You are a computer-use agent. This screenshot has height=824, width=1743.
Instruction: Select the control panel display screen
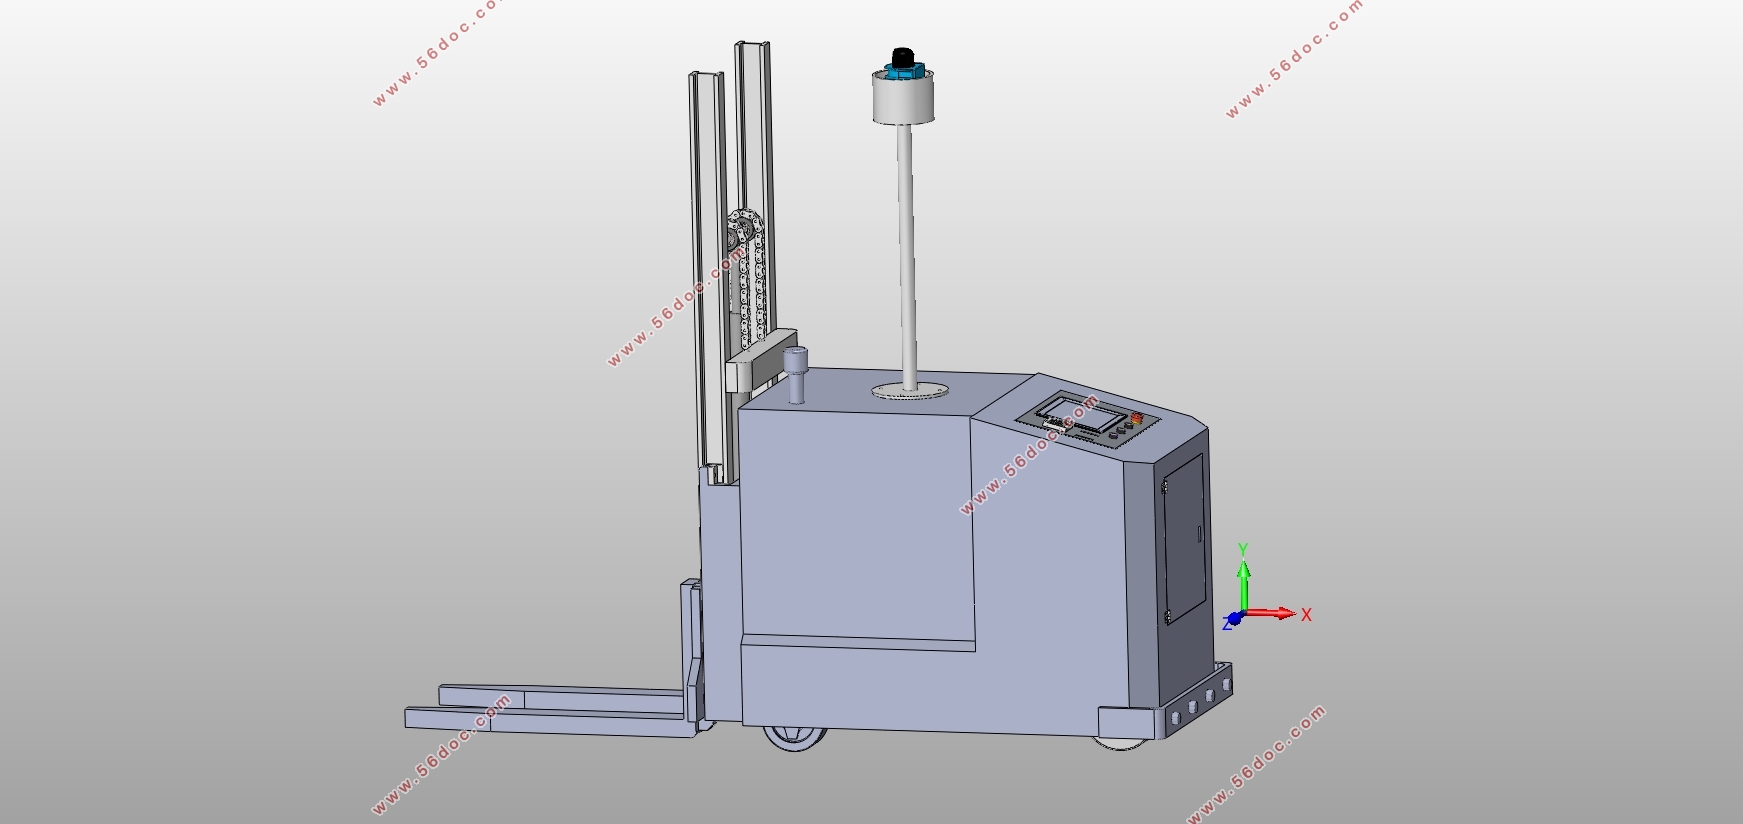1080,412
